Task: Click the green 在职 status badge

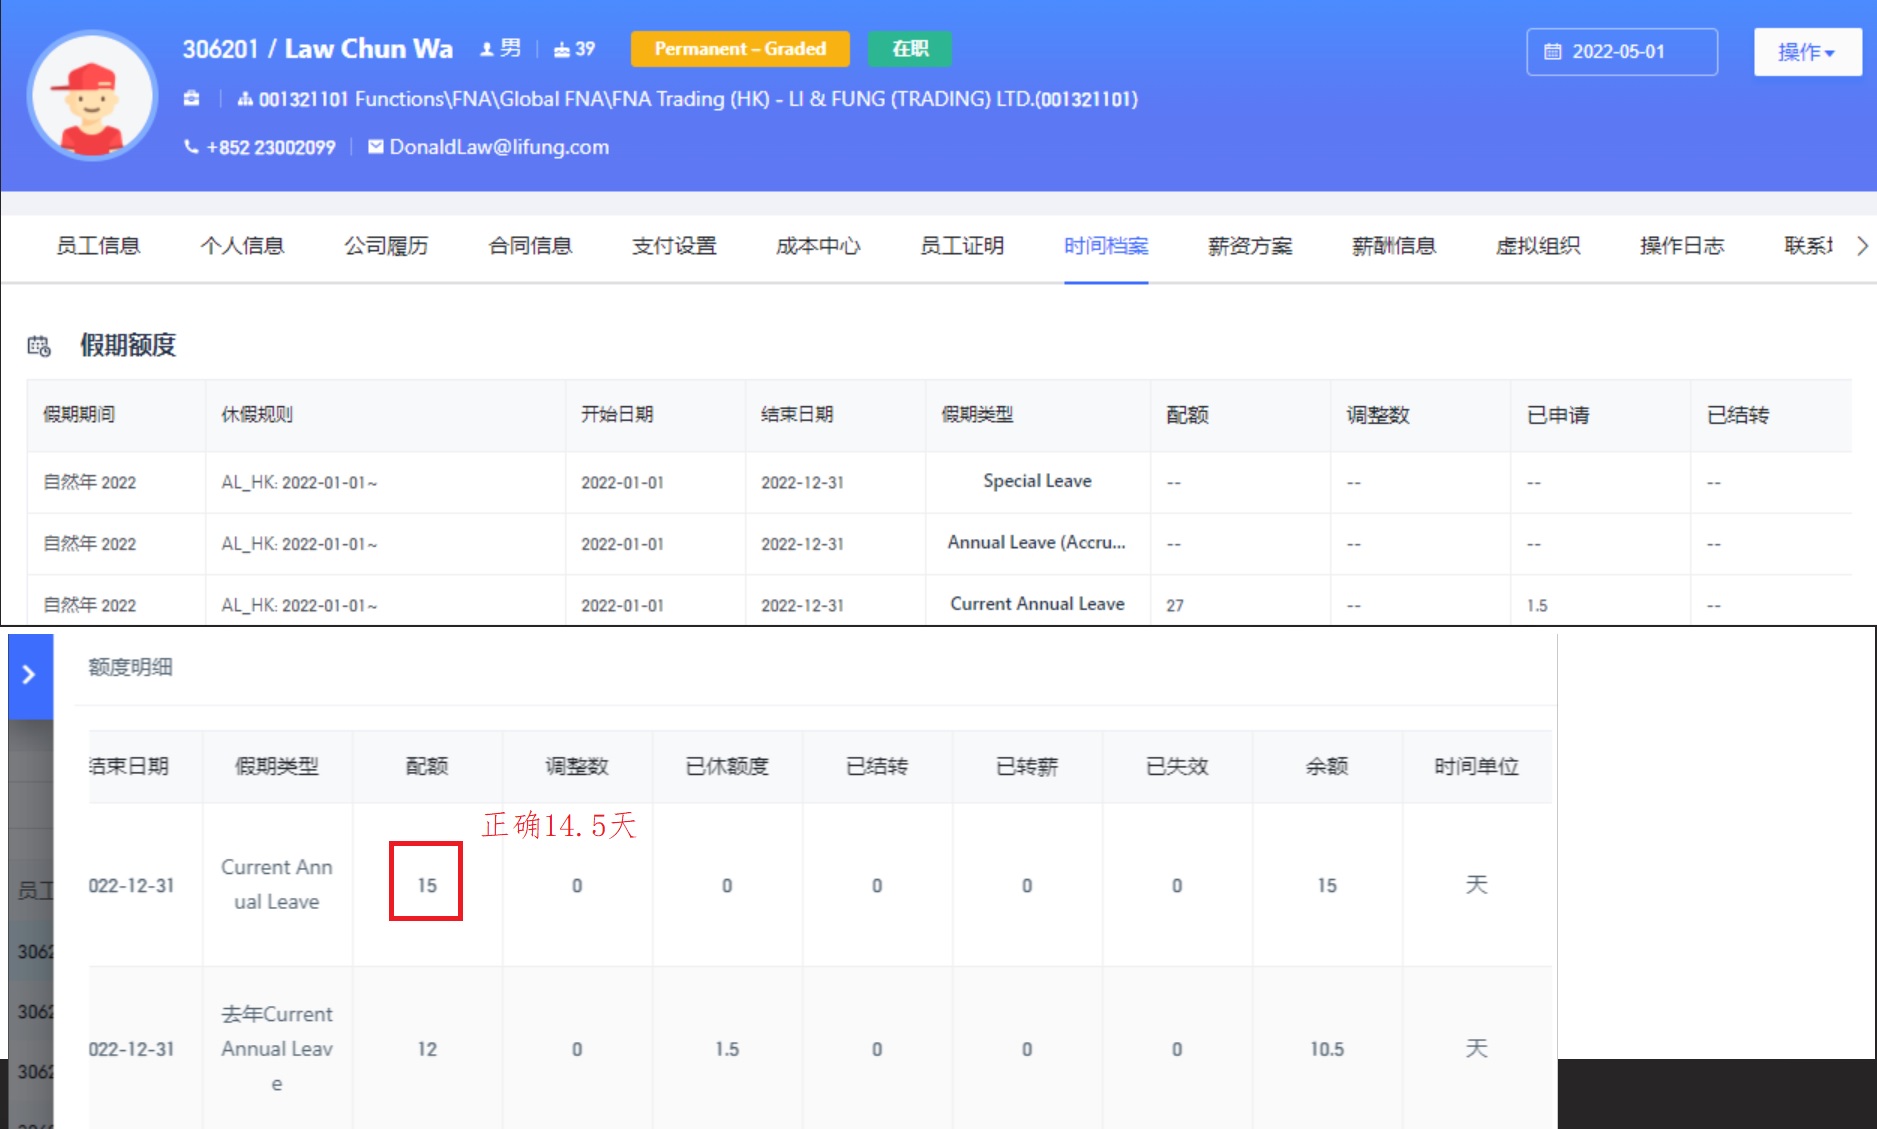Action: coord(910,49)
